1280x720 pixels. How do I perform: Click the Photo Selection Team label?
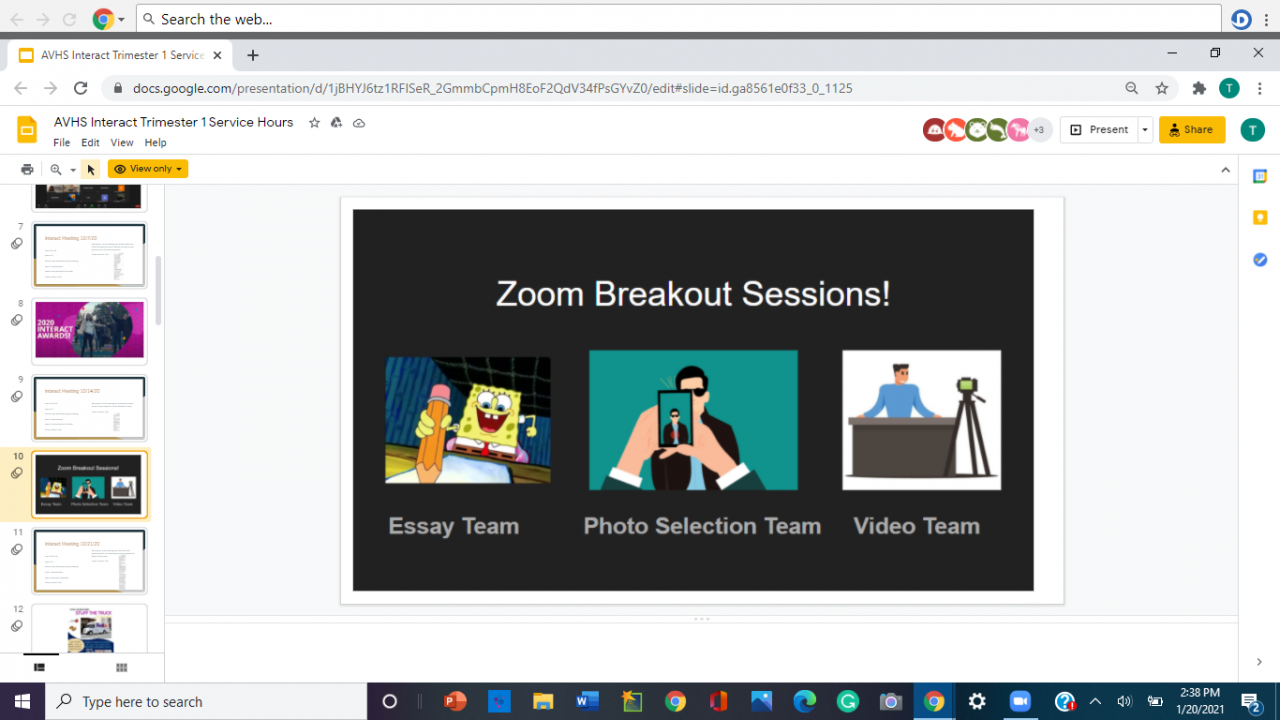tap(702, 526)
